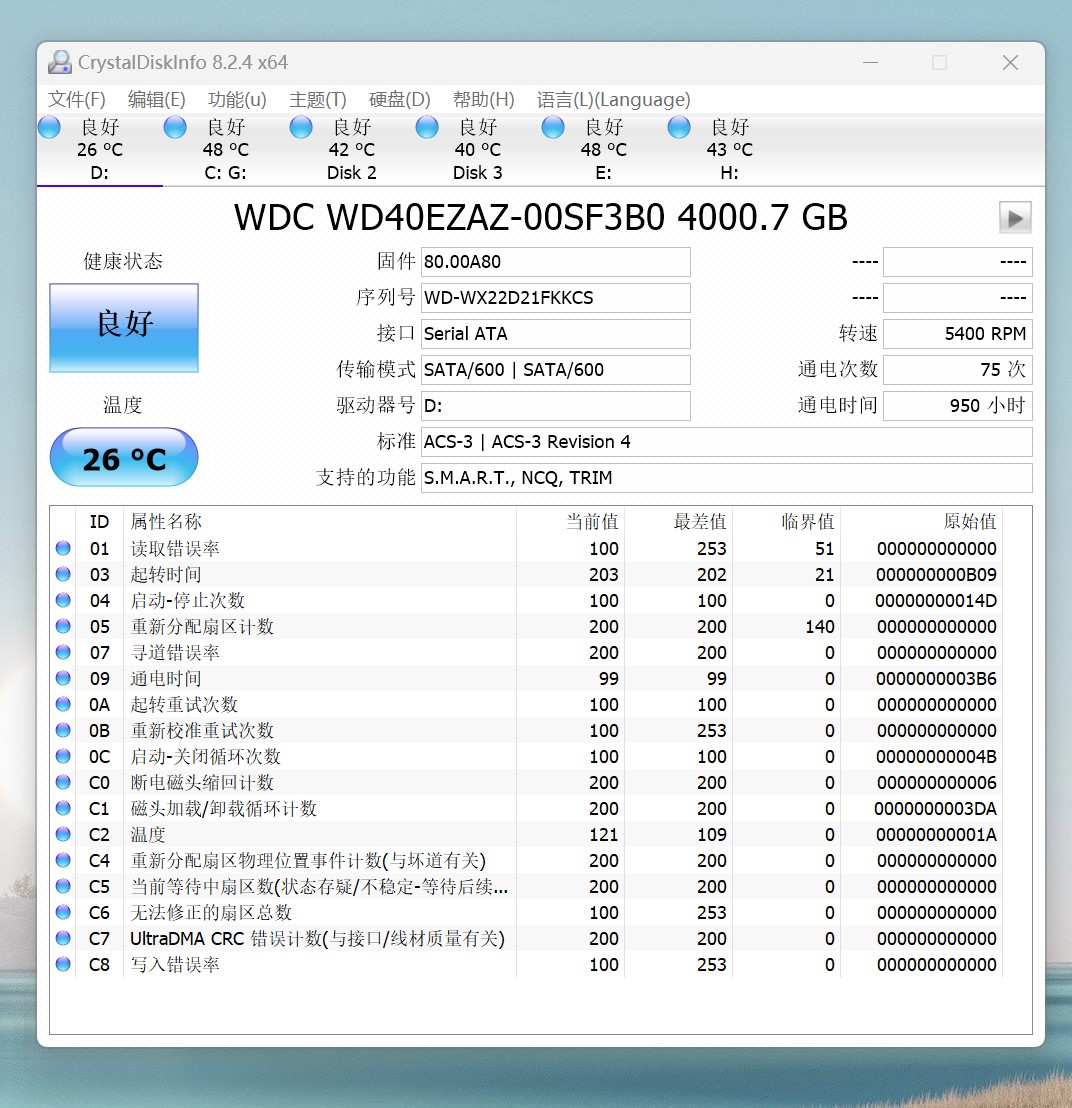Image resolution: width=1072 pixels, height=1108 pixels.
Task: Click the drive letter field D:
Action: point(555,406)
